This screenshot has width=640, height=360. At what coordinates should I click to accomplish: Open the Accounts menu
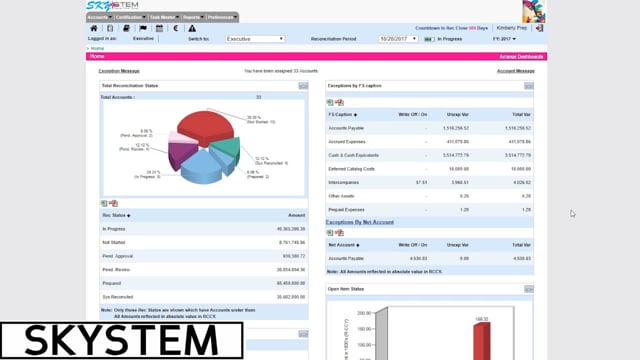pyautogui.click(x=99, y=17)
